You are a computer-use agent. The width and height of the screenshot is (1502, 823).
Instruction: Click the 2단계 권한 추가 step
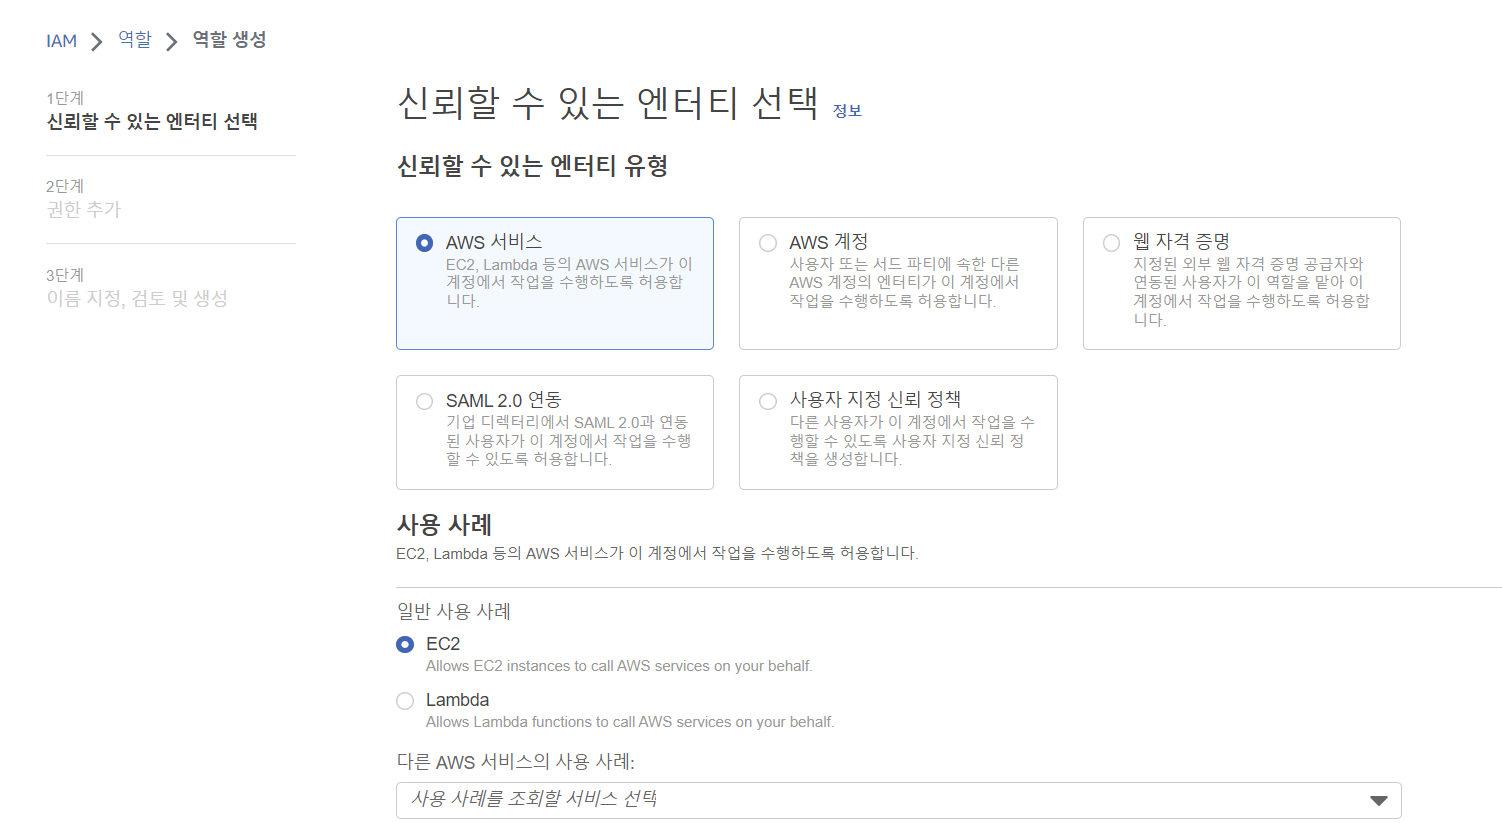click(83, 199)
